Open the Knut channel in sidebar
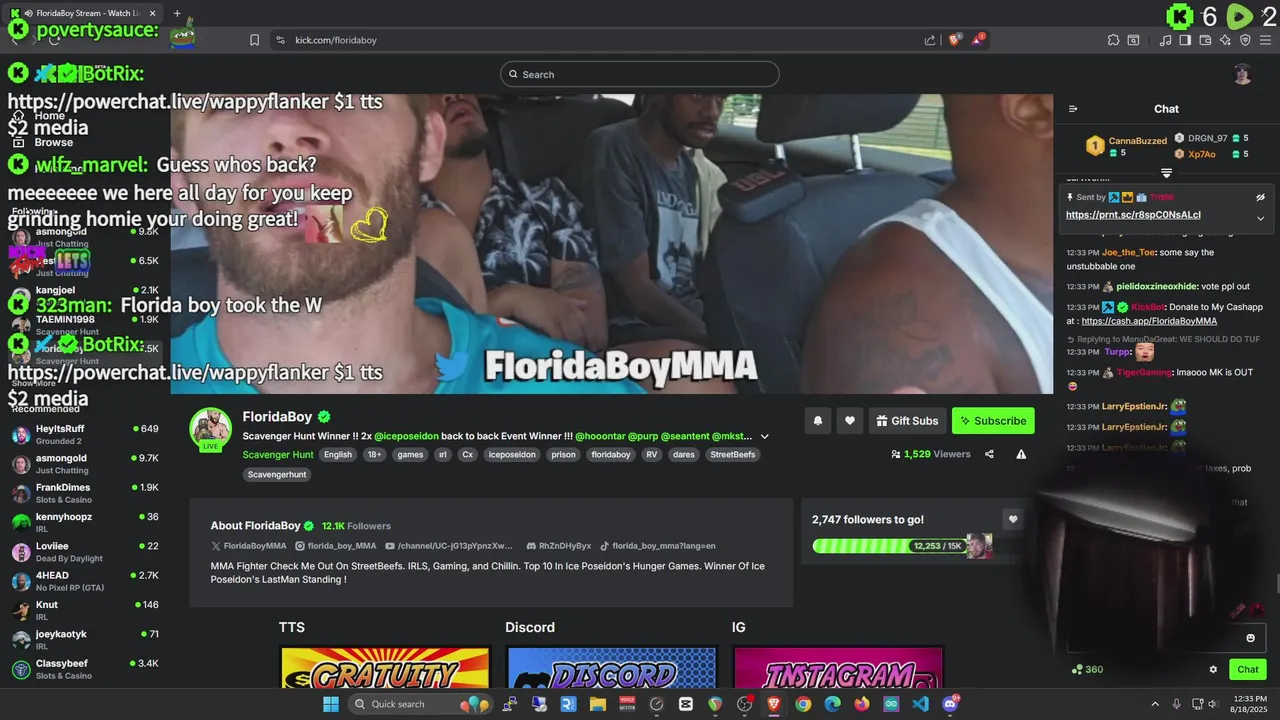1280x720 pixels. click(85, 610)
